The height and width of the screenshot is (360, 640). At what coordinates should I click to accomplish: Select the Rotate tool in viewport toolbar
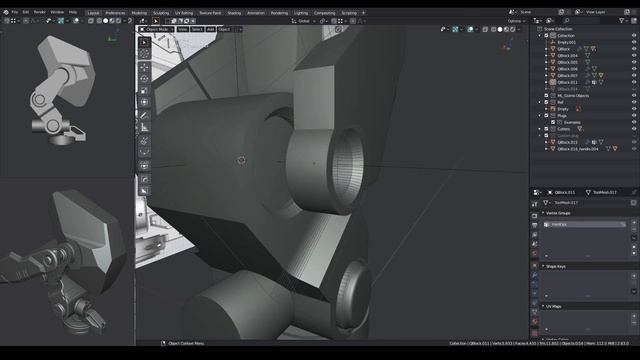[x=144, y=79]
